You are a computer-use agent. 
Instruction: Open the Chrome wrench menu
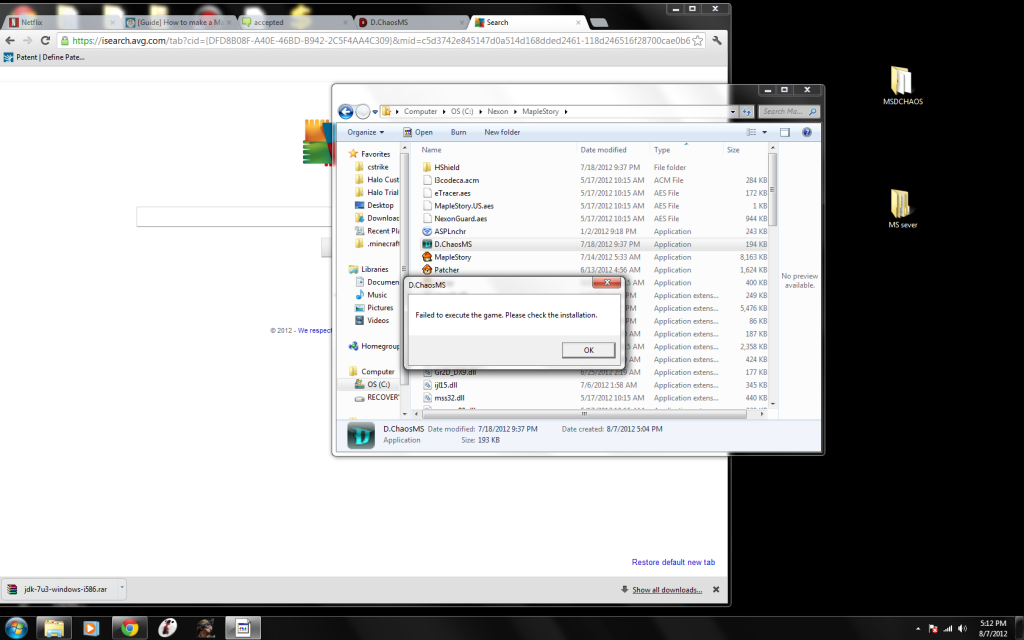point(717,40)
